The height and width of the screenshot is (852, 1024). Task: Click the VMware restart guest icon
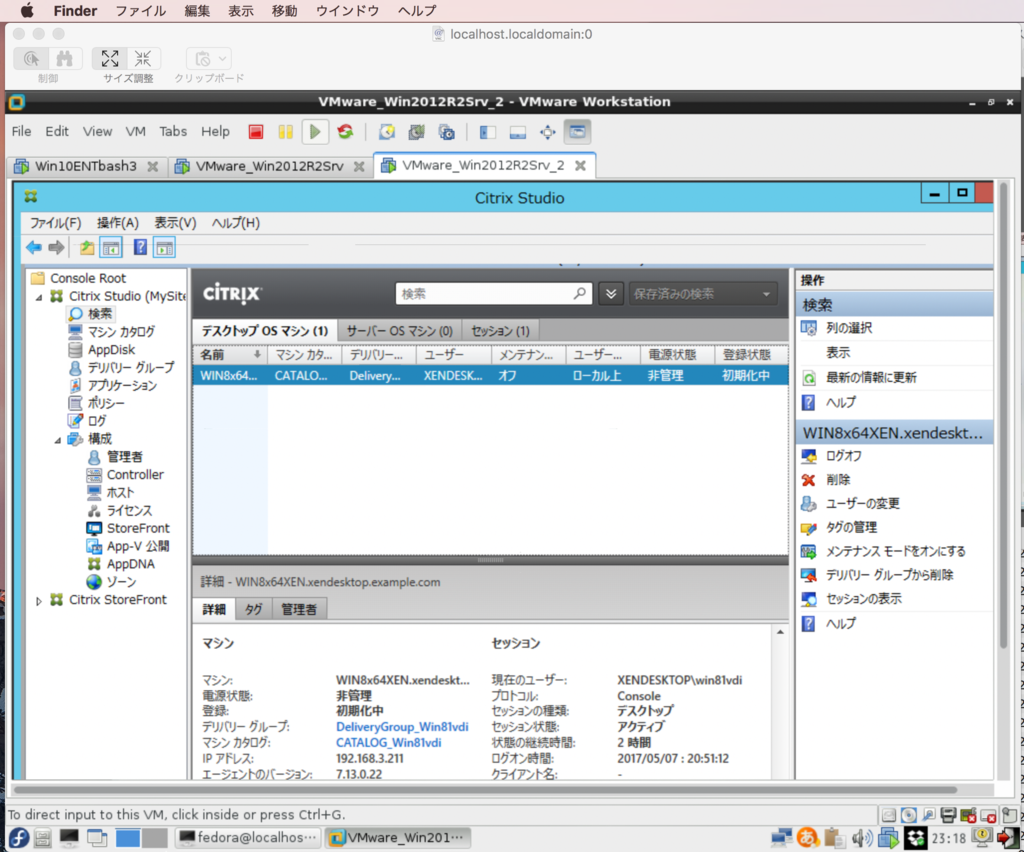(345, 133)
